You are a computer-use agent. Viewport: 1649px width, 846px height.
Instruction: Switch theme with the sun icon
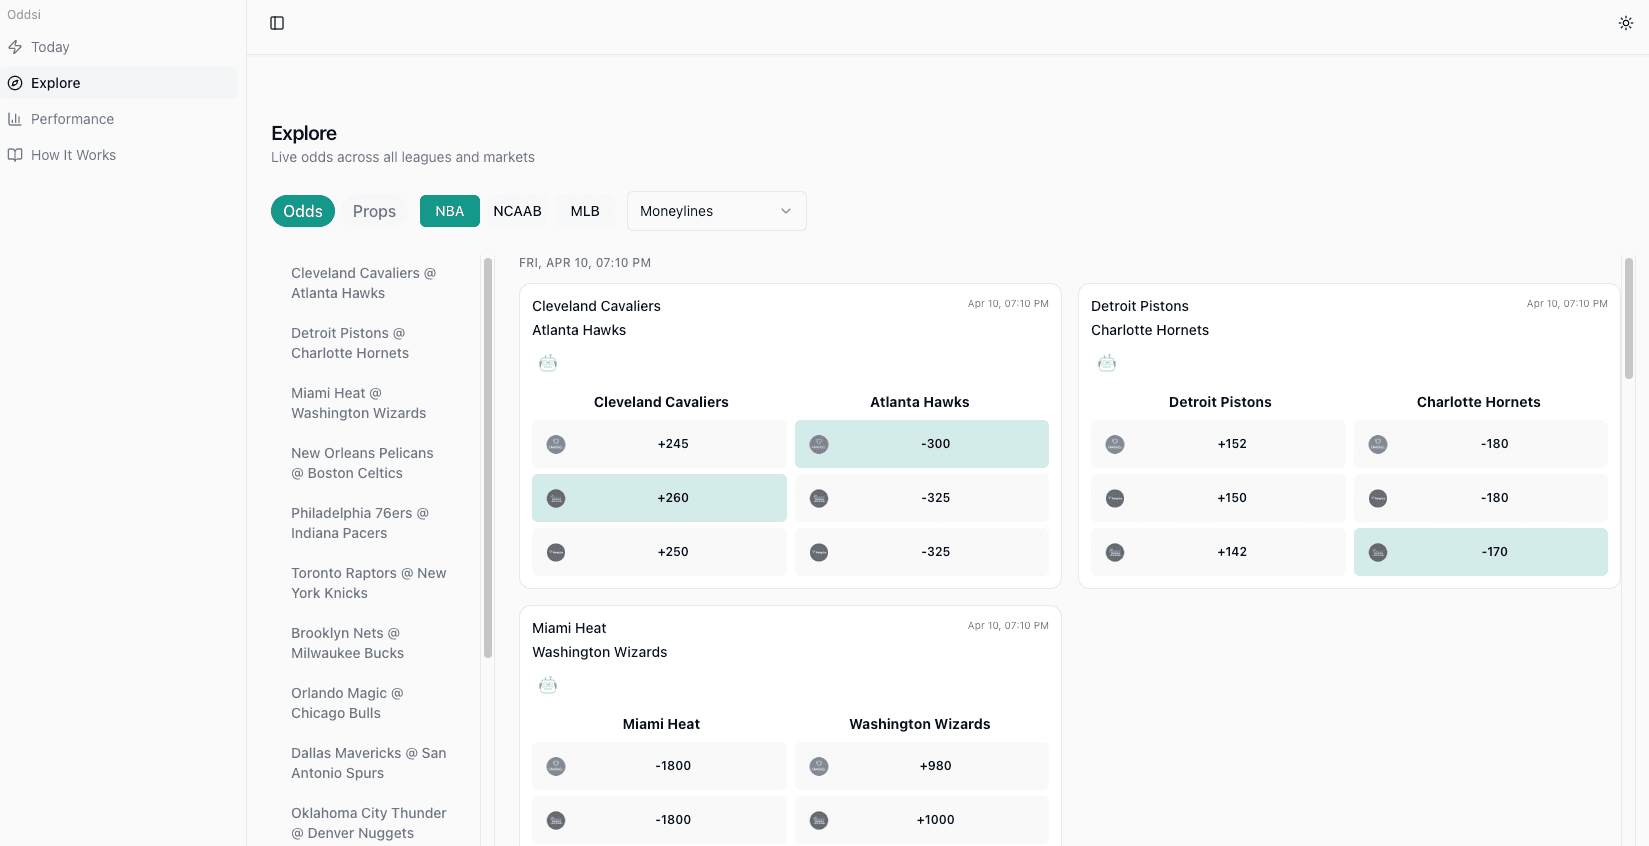[1625, 23]
